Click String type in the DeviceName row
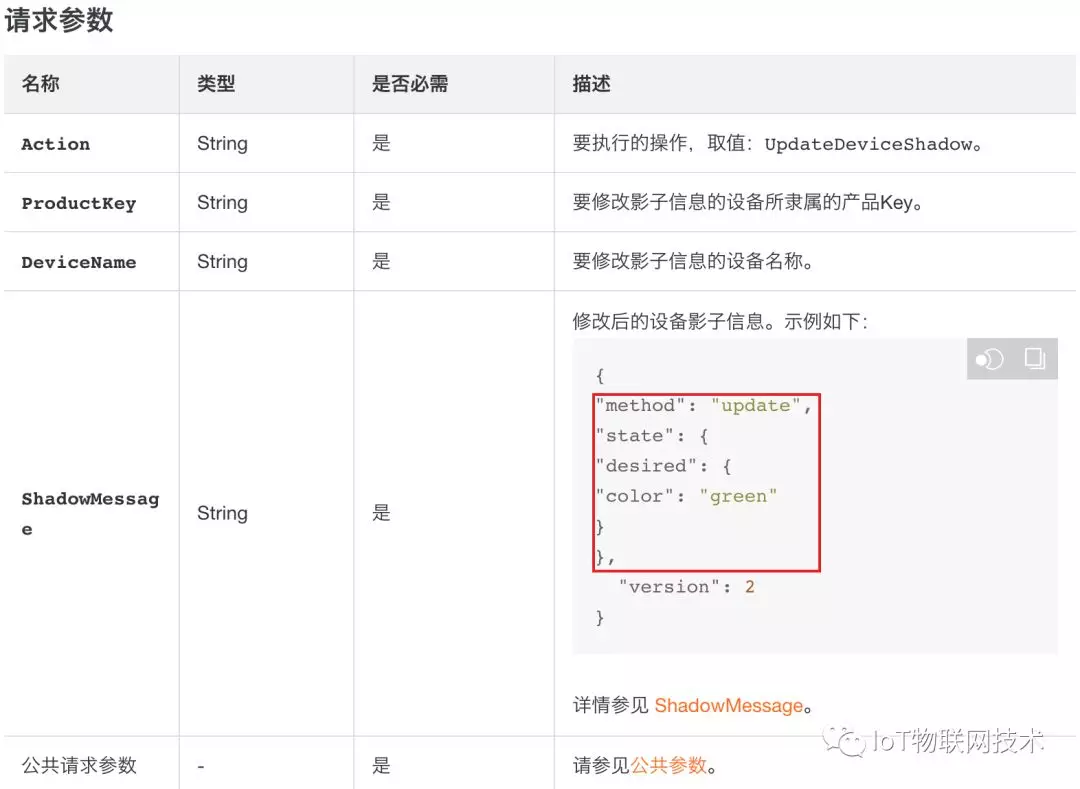This screenshot has height=789, width=1080. (x=222, y=262)
